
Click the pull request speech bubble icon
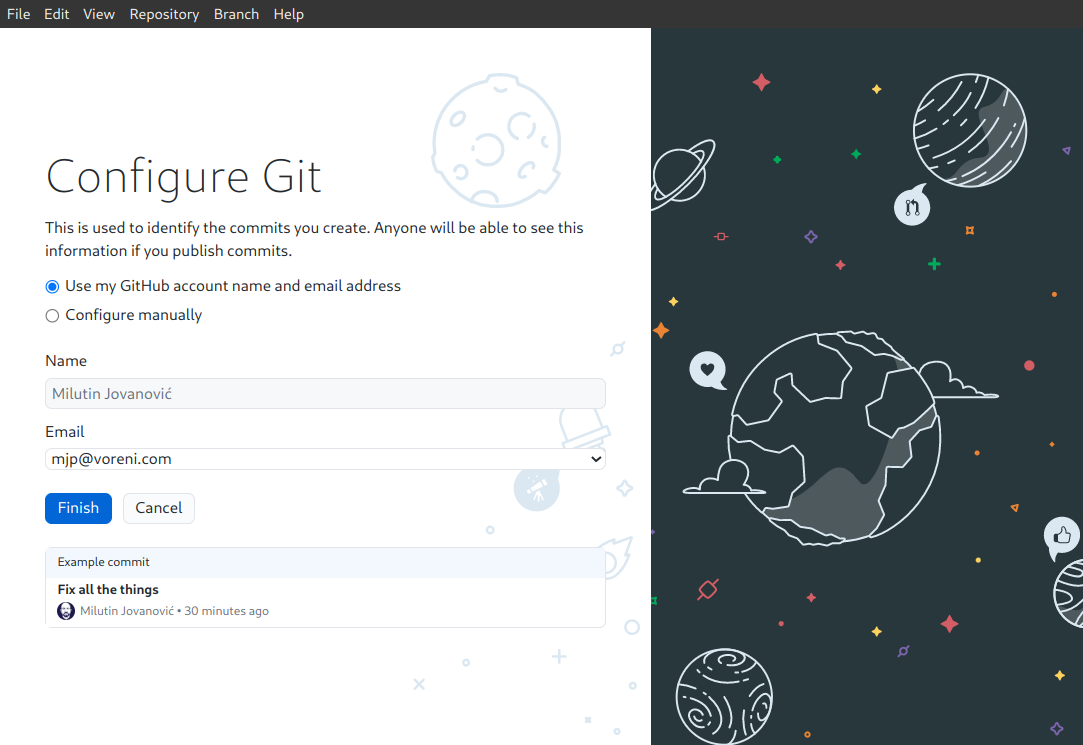click(911, 207)
